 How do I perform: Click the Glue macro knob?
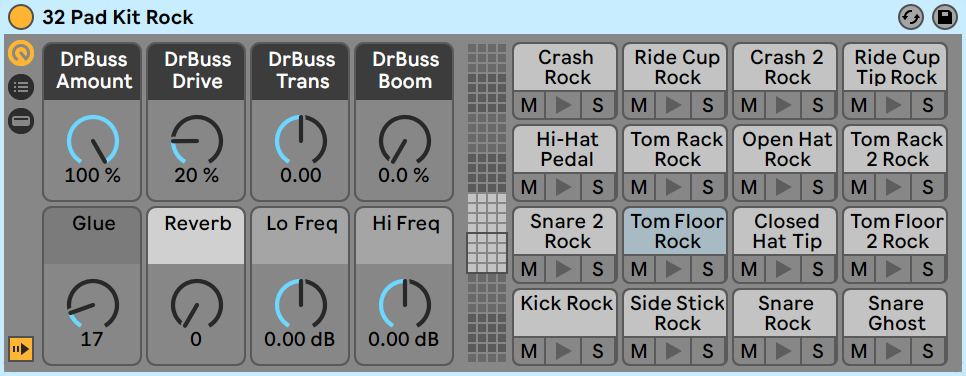pos(92,304)
